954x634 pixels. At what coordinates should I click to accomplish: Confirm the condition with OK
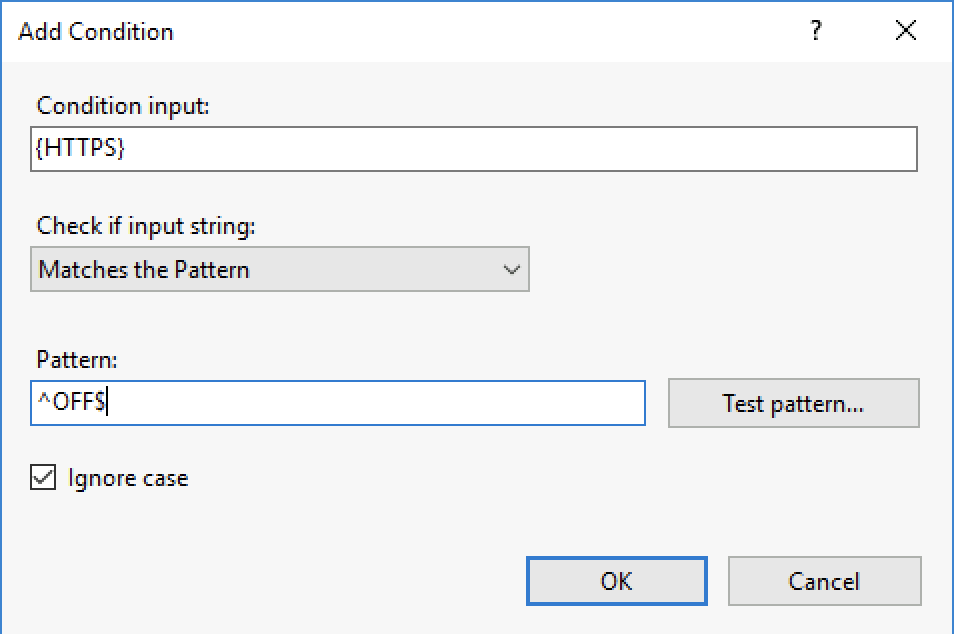(x=616, y=581)
